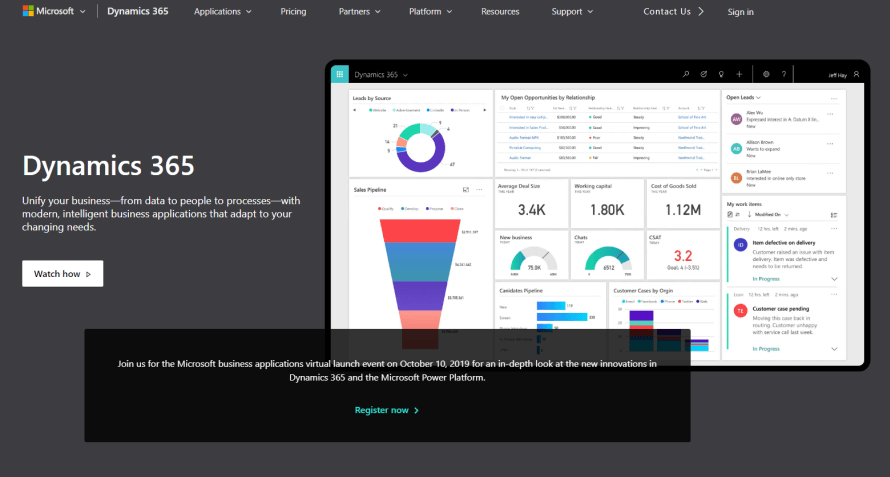This screenshot has height=477, width=890.
Task: Click the search magnifier in dashboard header
Action: tap(686, 74)
